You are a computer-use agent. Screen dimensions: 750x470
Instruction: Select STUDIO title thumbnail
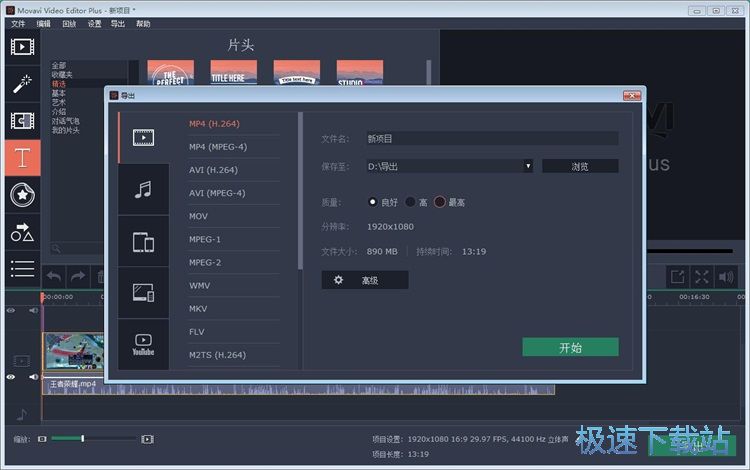click(360, 72)
